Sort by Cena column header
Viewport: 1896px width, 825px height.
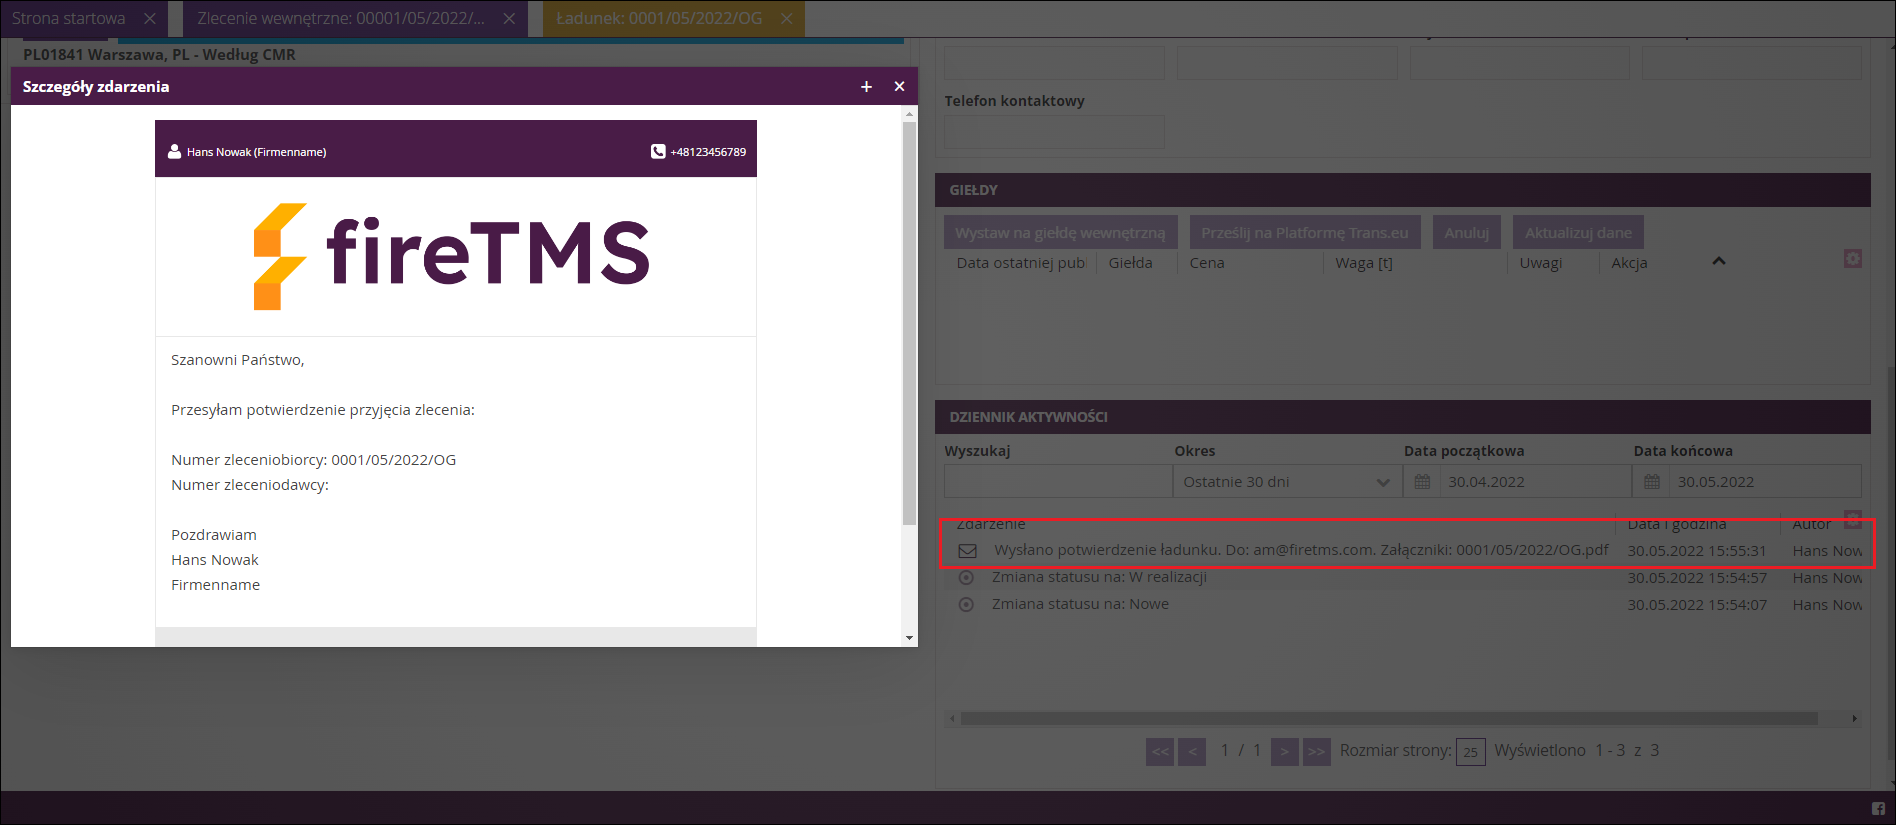[x=1207, y=263]
